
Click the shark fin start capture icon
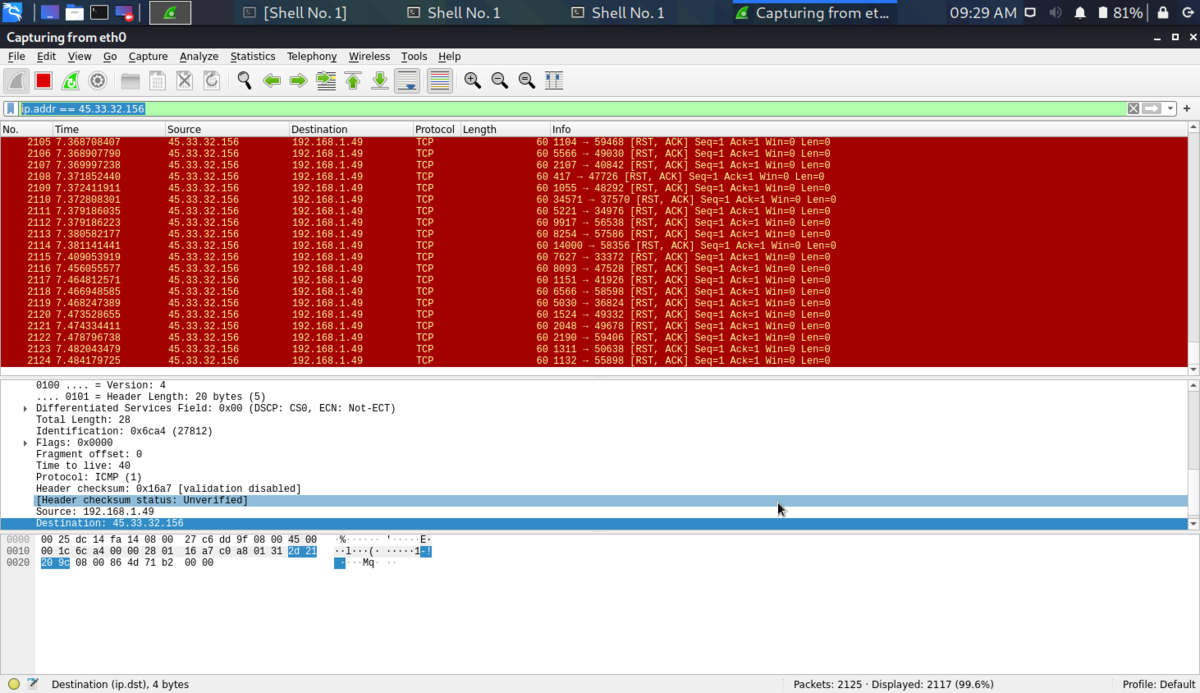coord(16,81)
